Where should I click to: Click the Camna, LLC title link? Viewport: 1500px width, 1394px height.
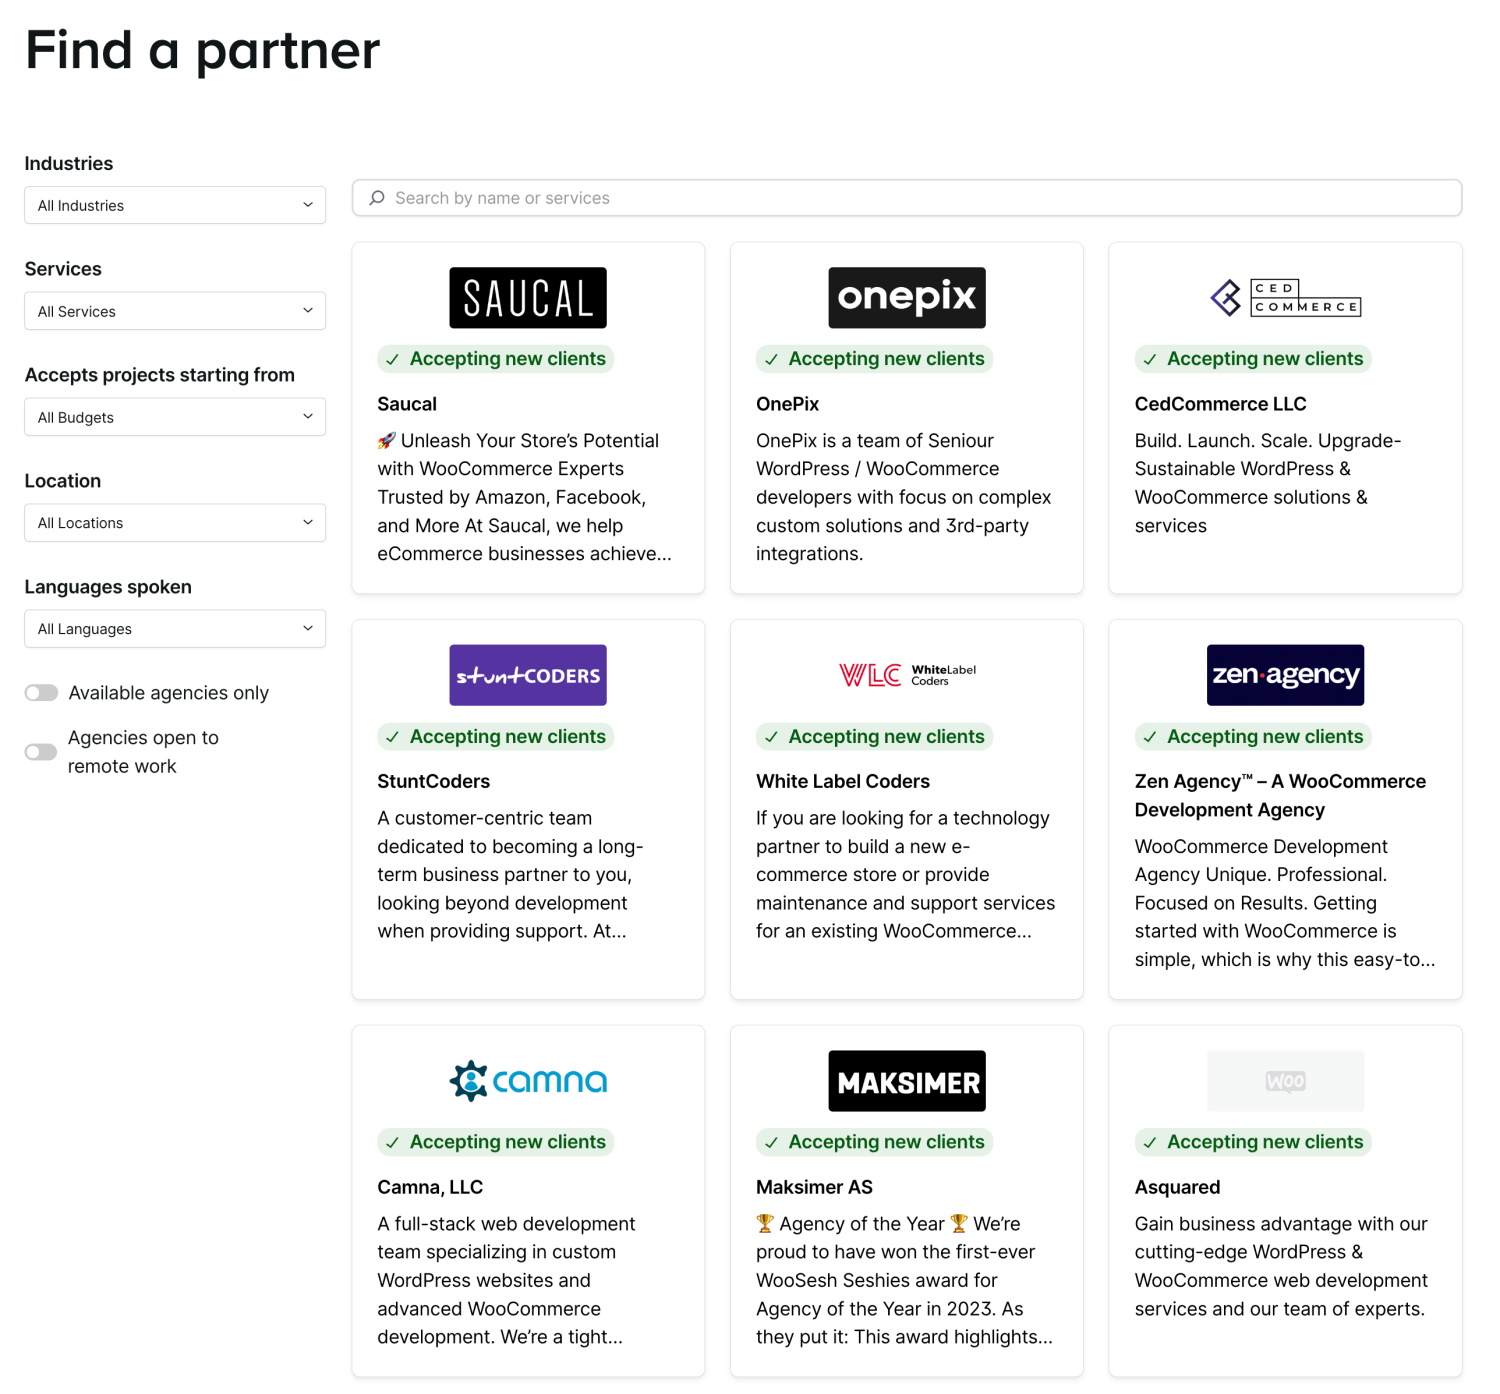tap(430, 1187)
